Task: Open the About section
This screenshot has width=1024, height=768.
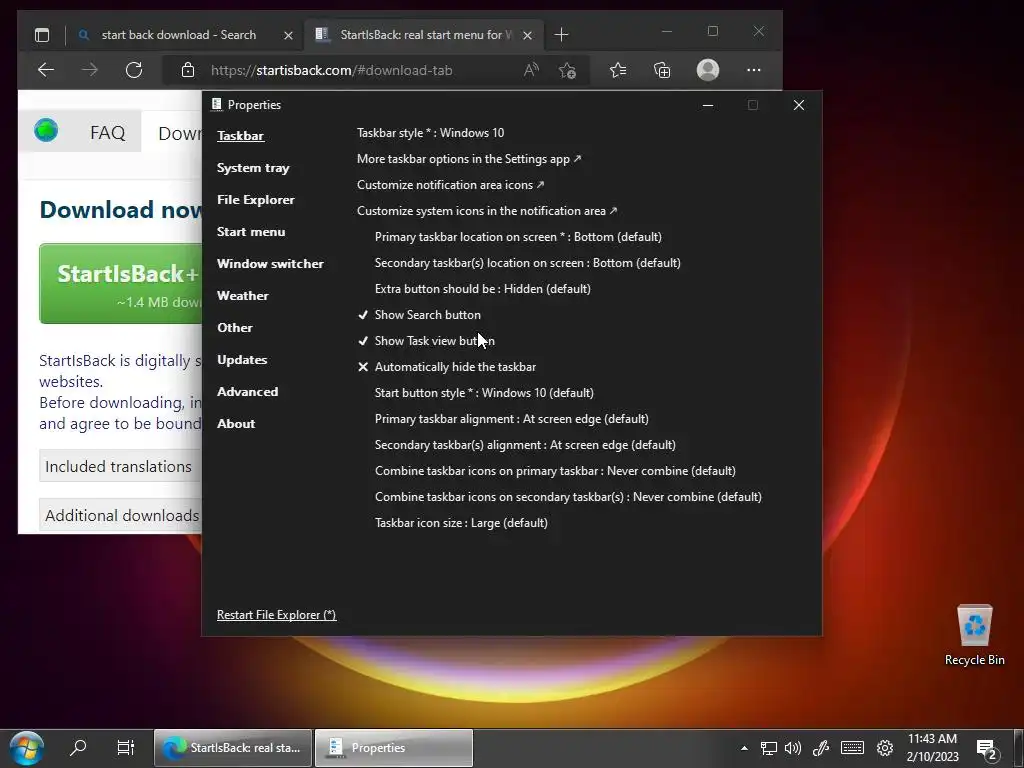Action: (236, 424)
